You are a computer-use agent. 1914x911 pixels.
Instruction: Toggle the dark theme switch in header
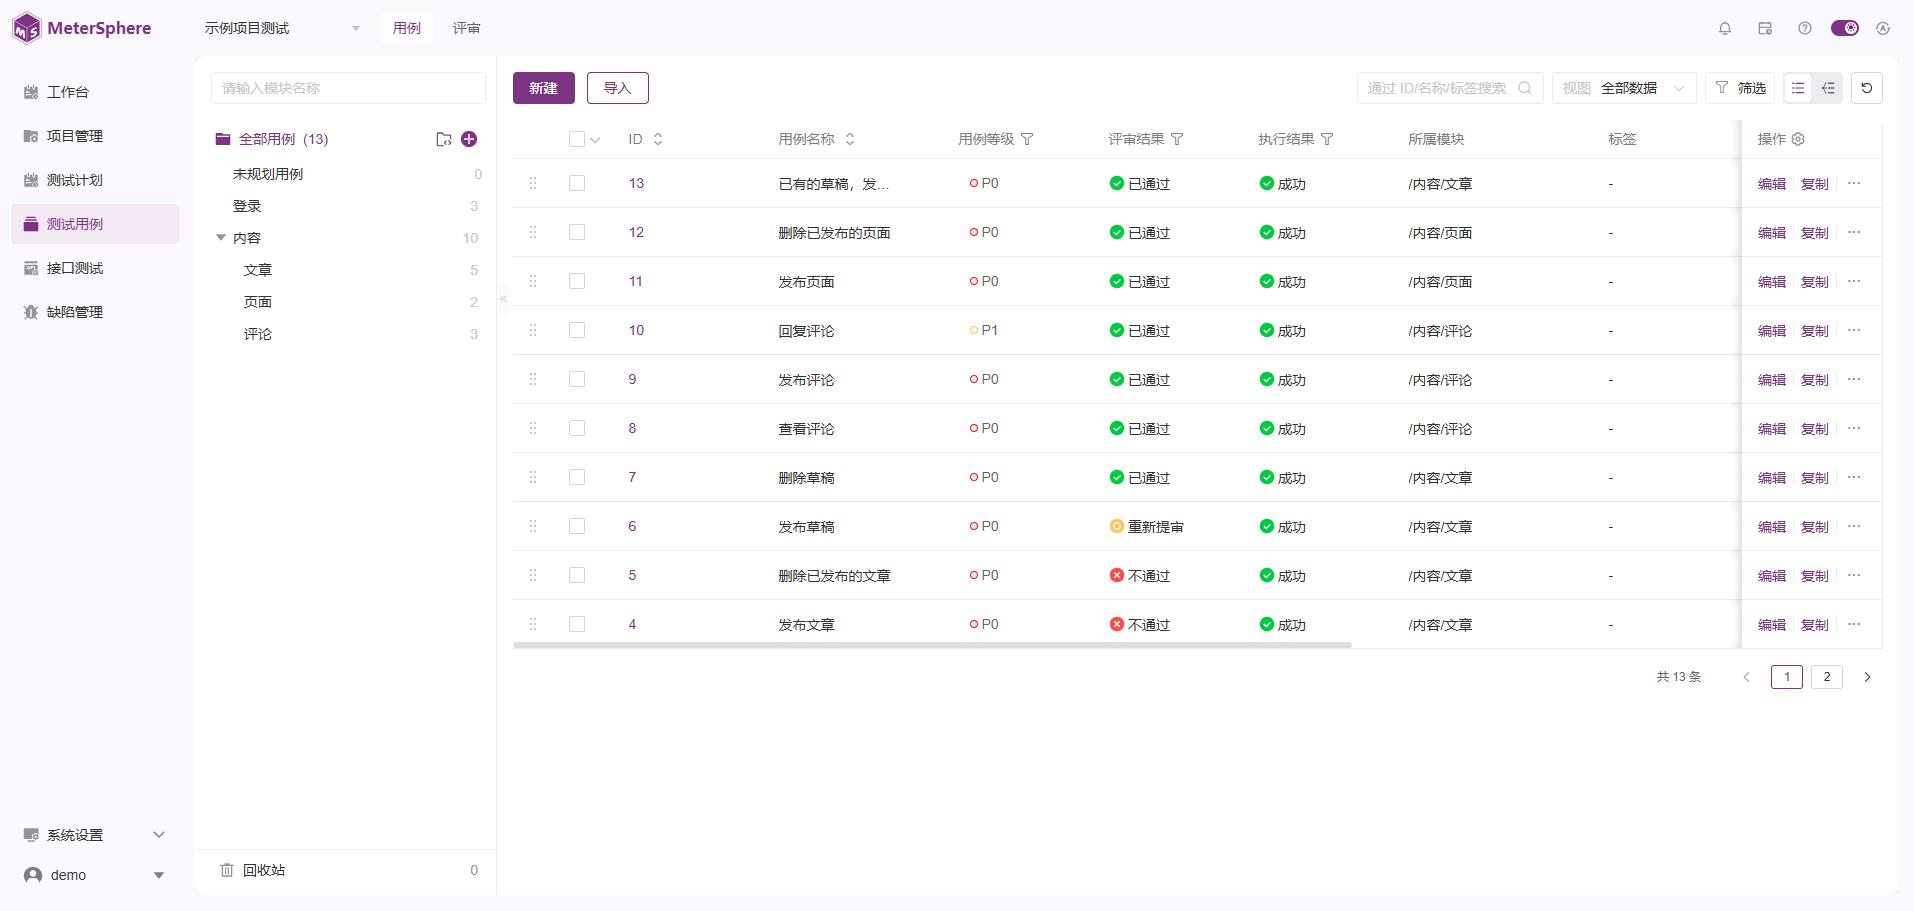[1845, 28]
